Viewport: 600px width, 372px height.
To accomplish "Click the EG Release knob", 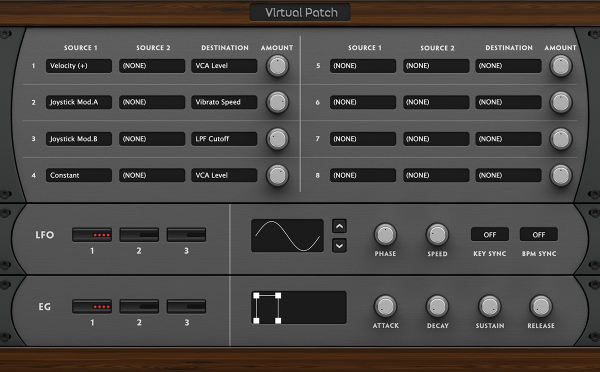I will click(x=541, y=306).
